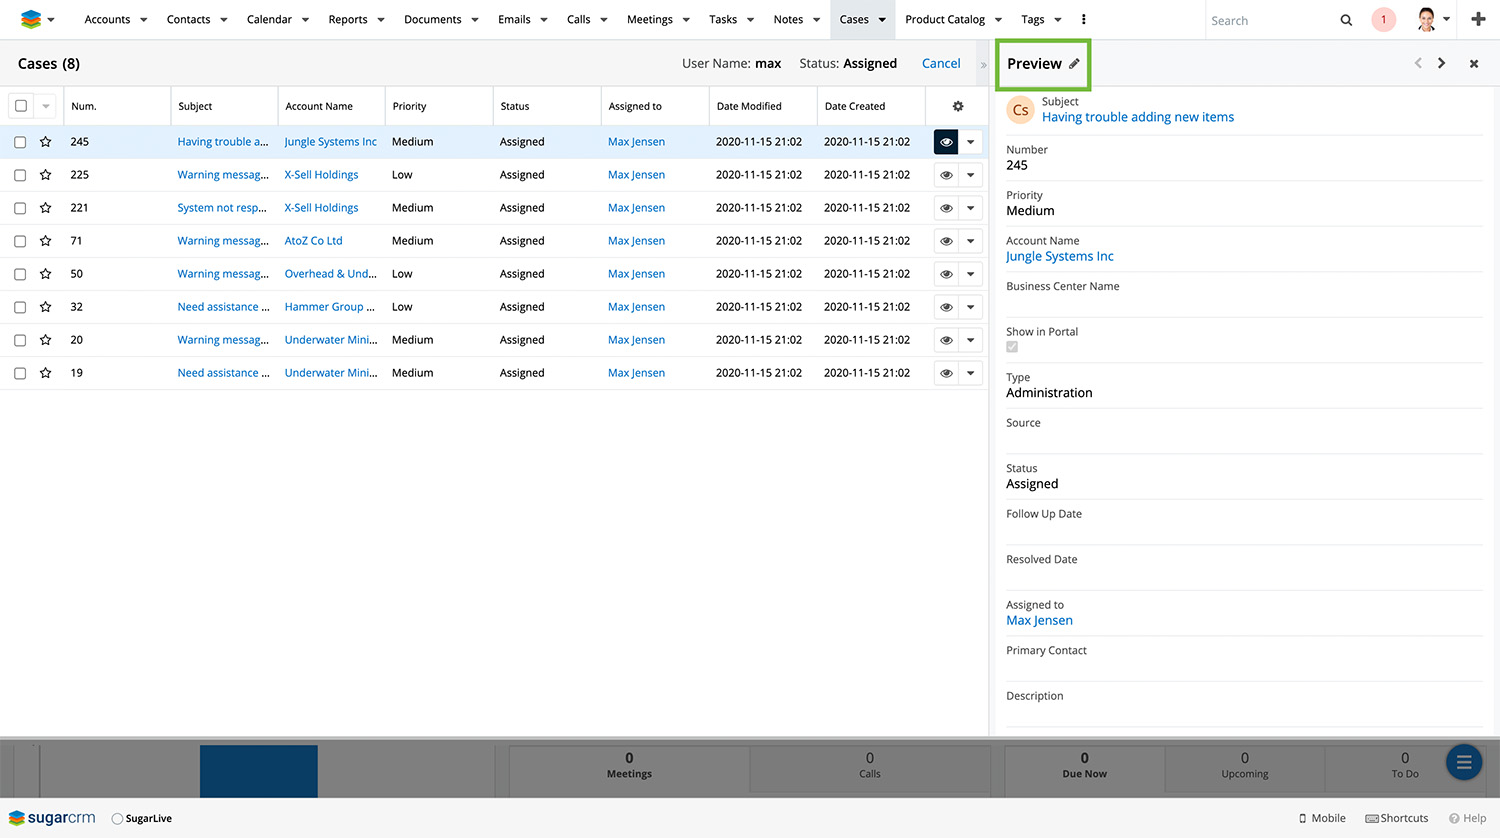Open the three-dot more modules menu

tap(1083, 20)
